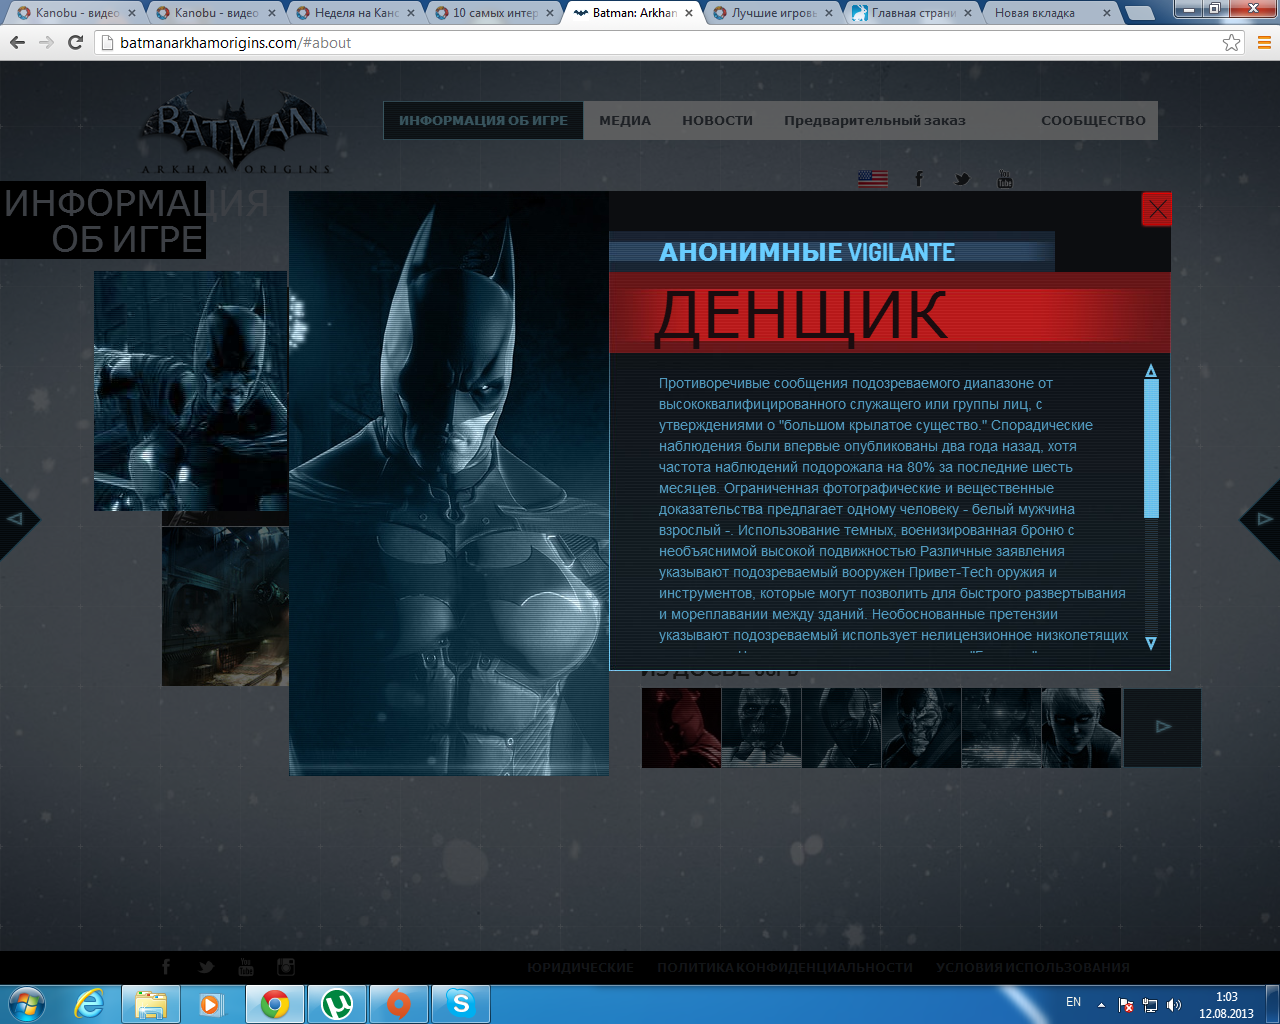Open the Facebook icon near the header
The height and width of the screenshot is (1024, 1280).
[918, 179]
